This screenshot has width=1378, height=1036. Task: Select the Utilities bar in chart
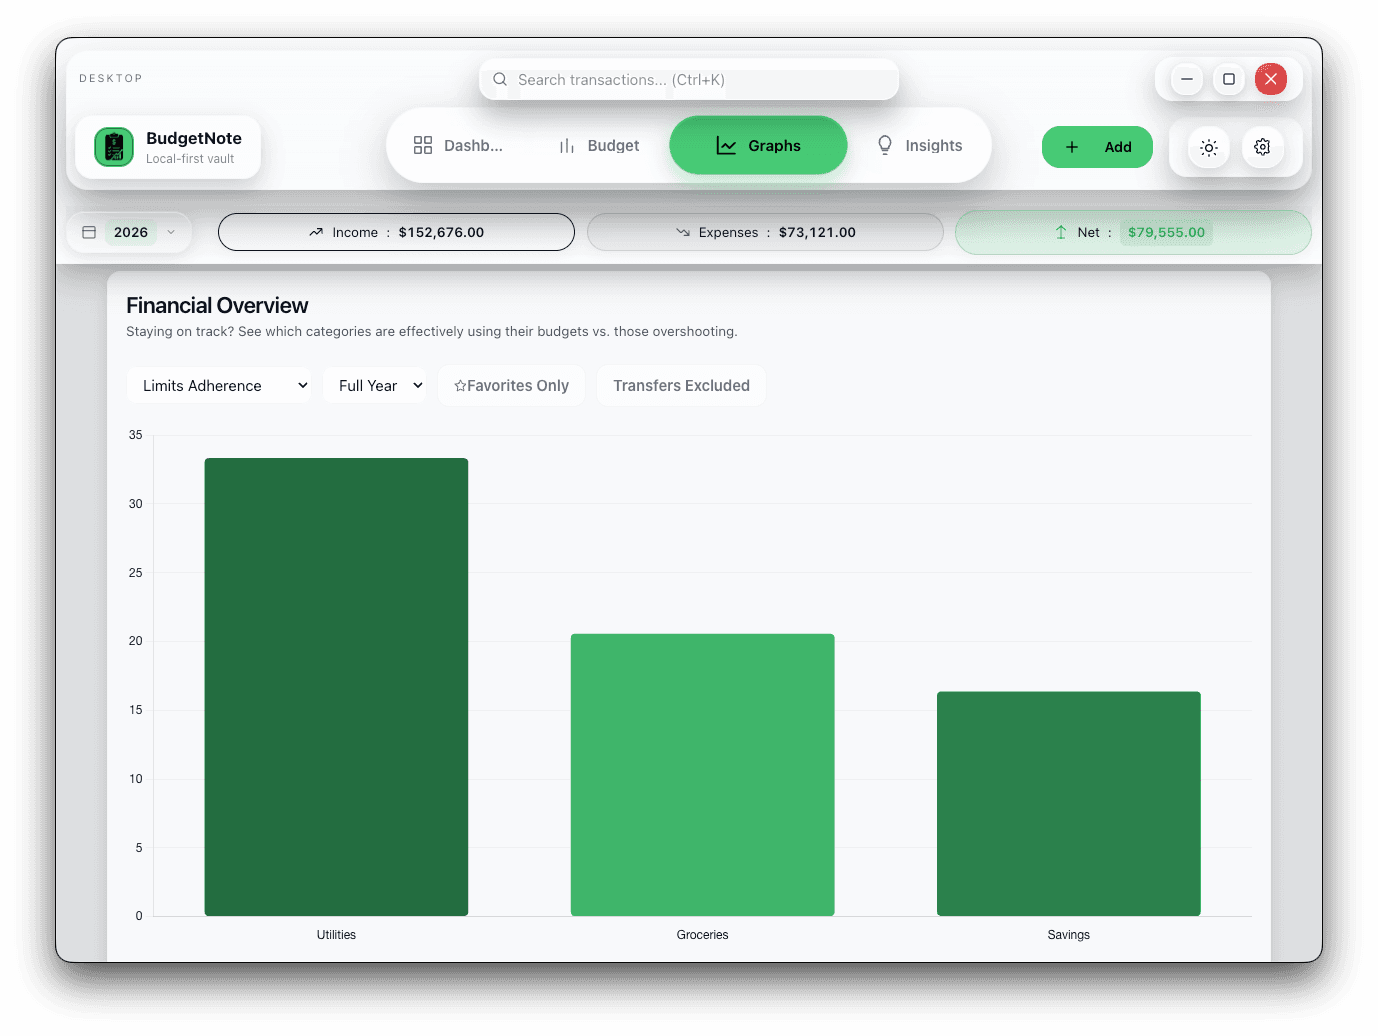pos(336,686)
